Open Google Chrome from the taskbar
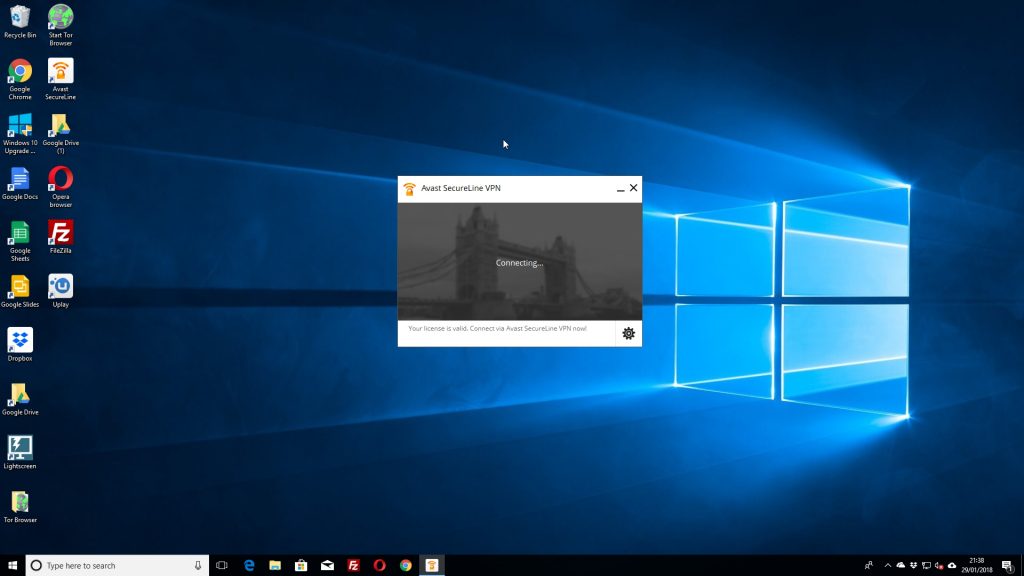This screenshot has width=1024, height=576. pos(406,566)
